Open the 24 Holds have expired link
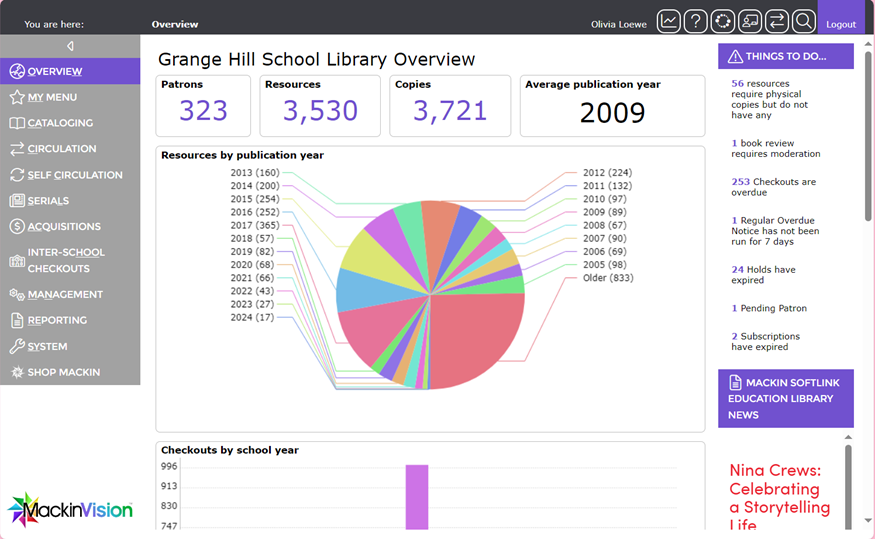The height and width of the screenshot is (539, 875). coord(763,275)
